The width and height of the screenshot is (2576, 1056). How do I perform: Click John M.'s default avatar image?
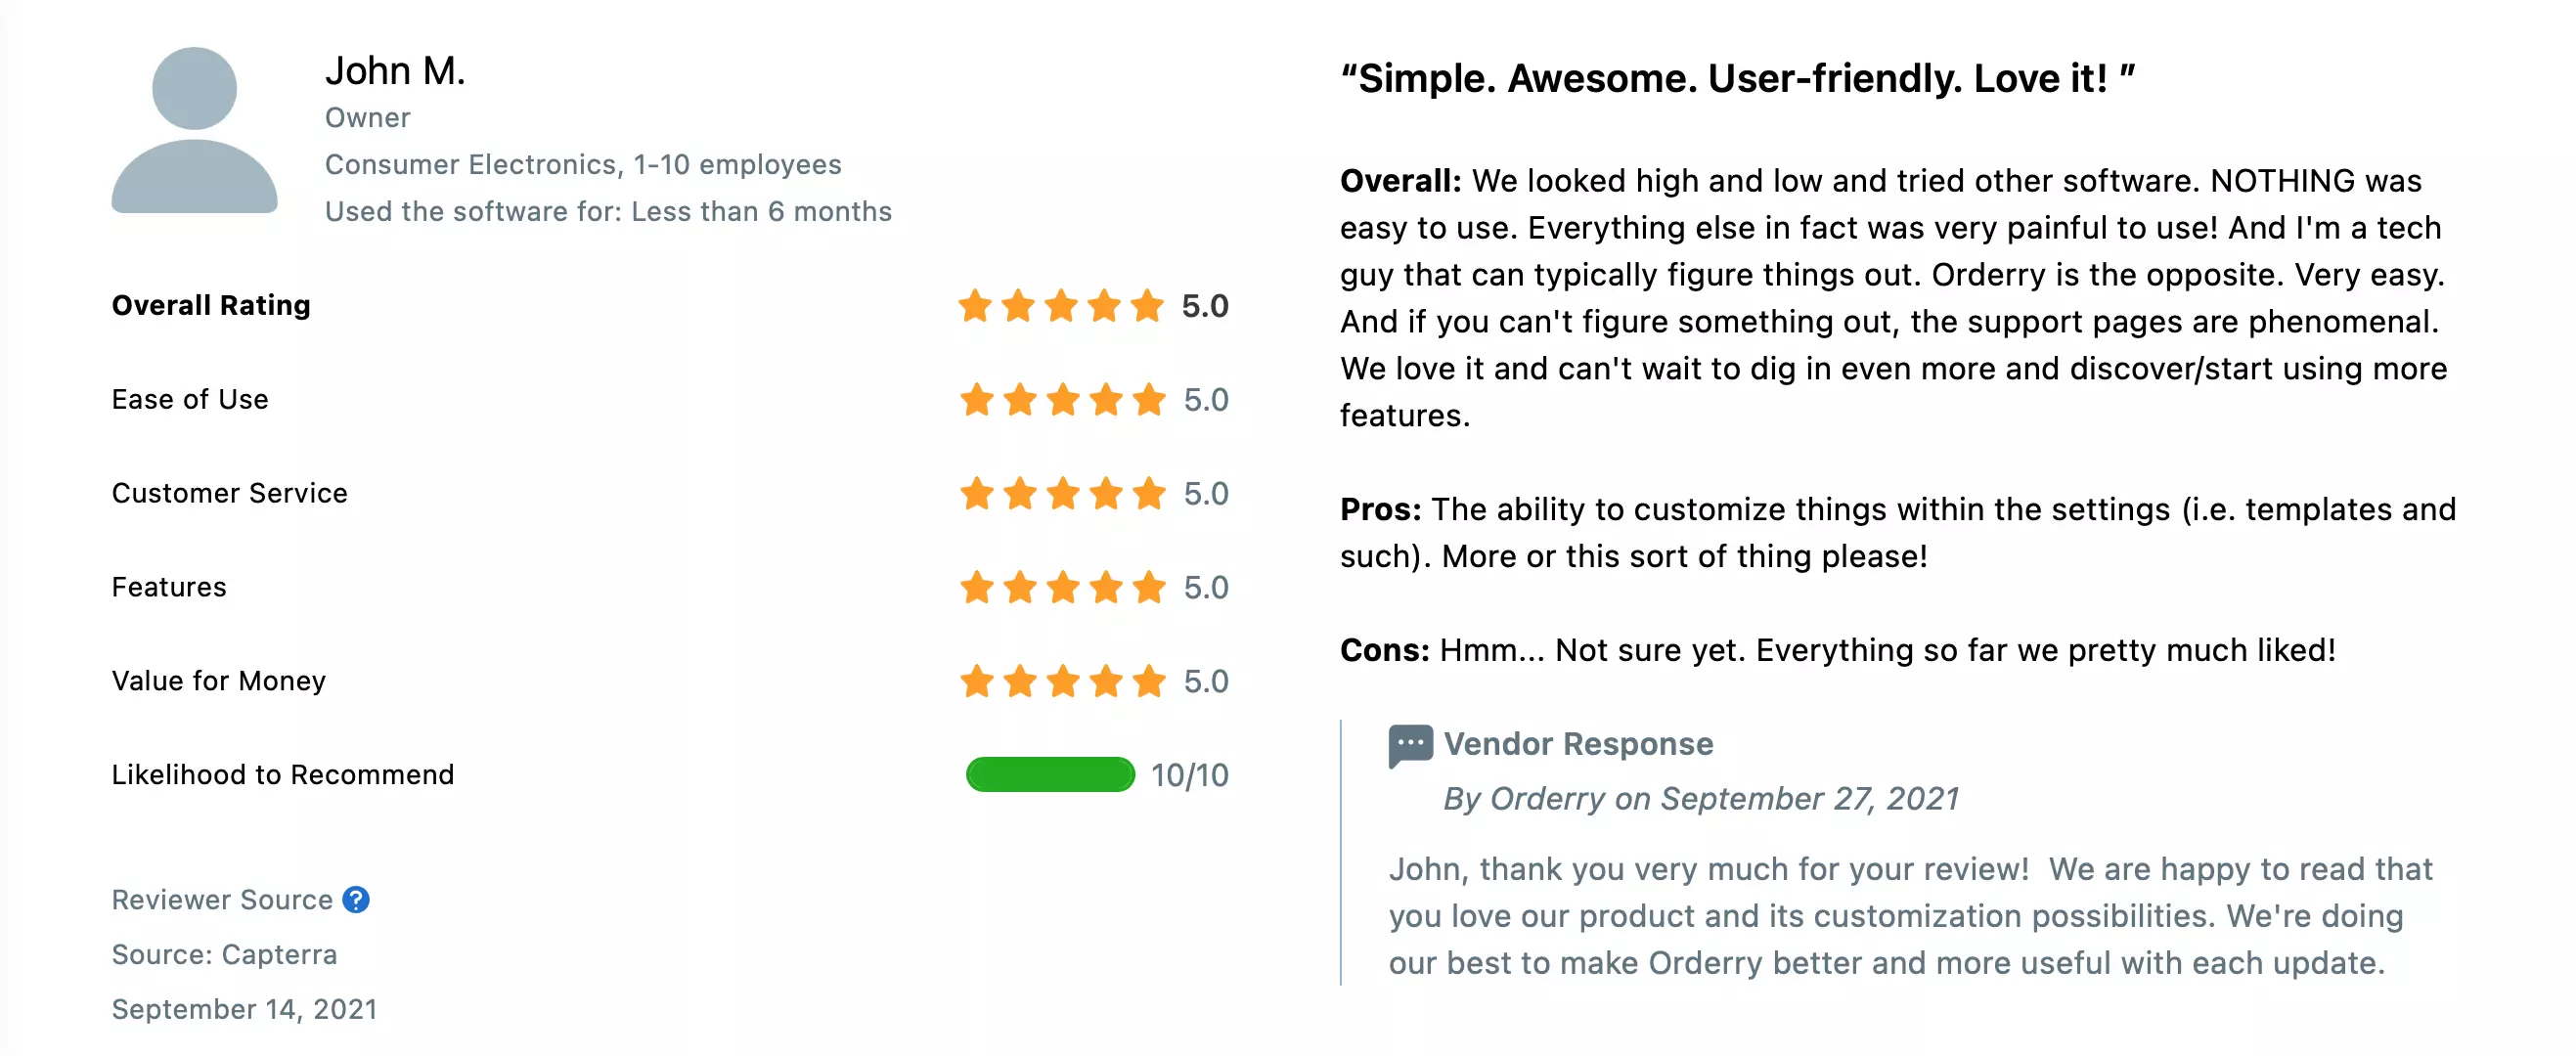[194, 130]
